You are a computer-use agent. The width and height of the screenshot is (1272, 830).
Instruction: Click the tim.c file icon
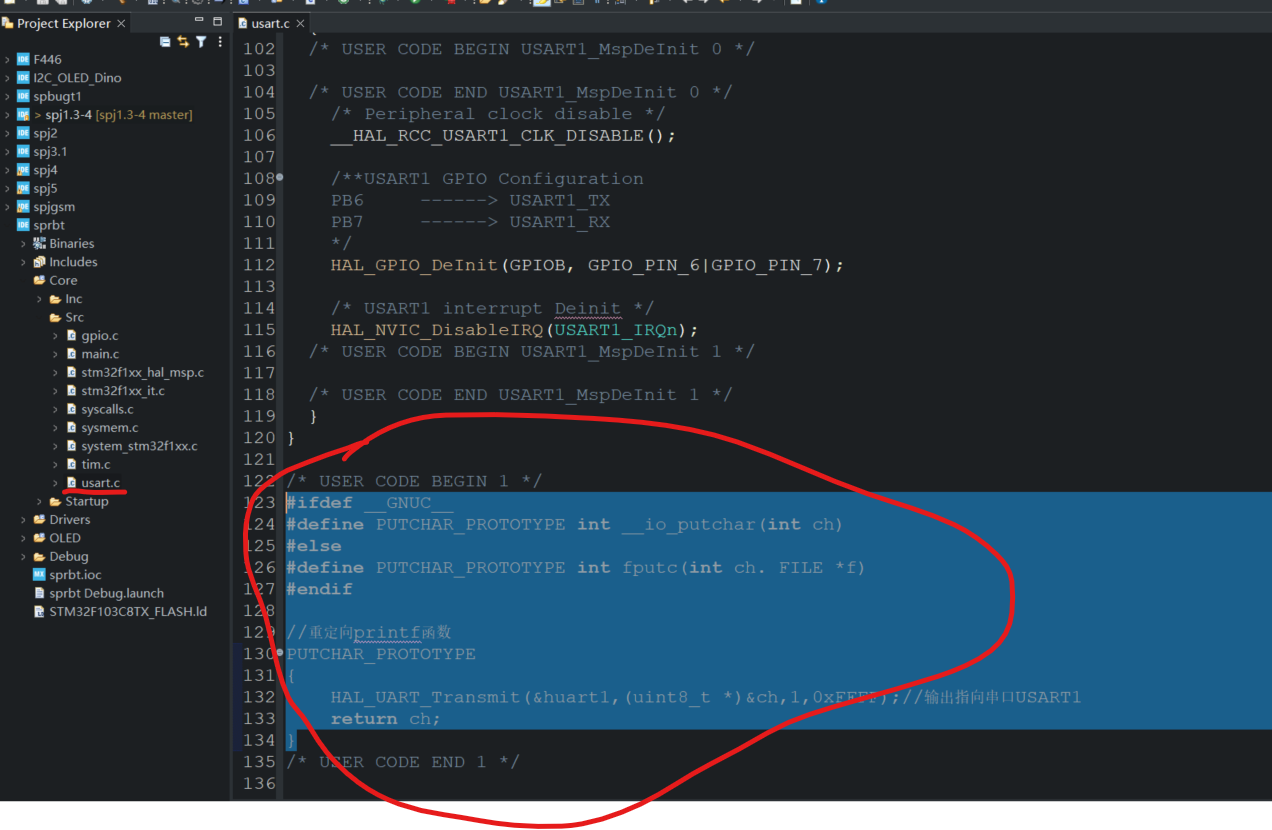tap(71, 464)
